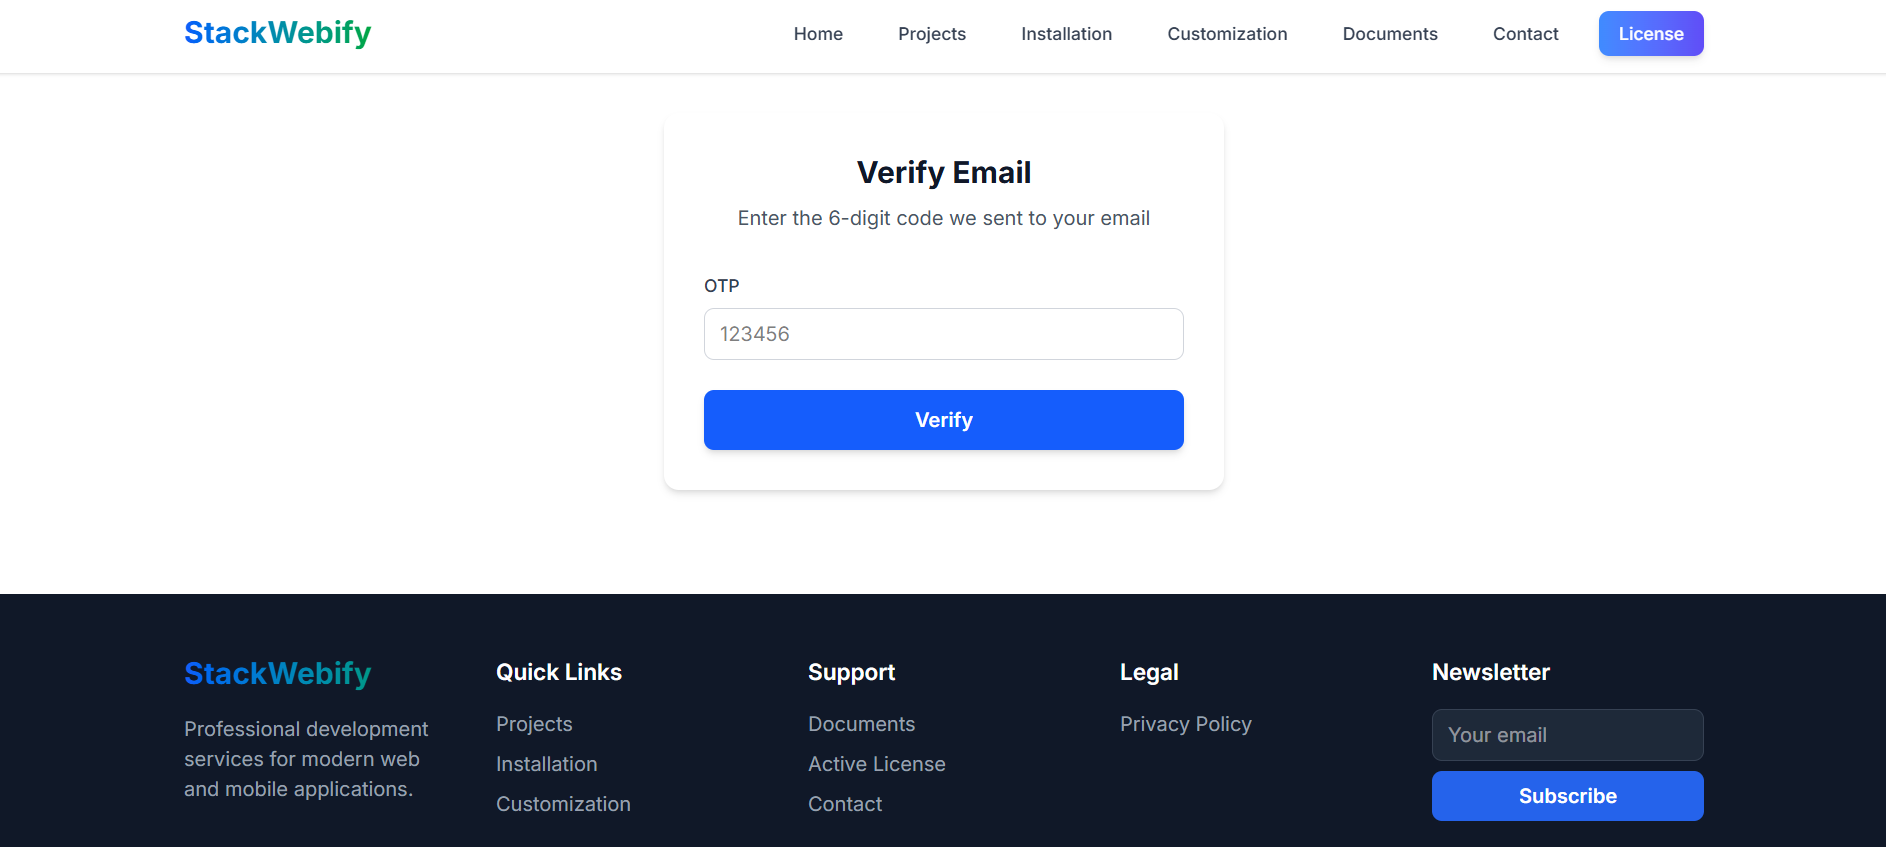Navigate to Contact in header

point(1525,34)
